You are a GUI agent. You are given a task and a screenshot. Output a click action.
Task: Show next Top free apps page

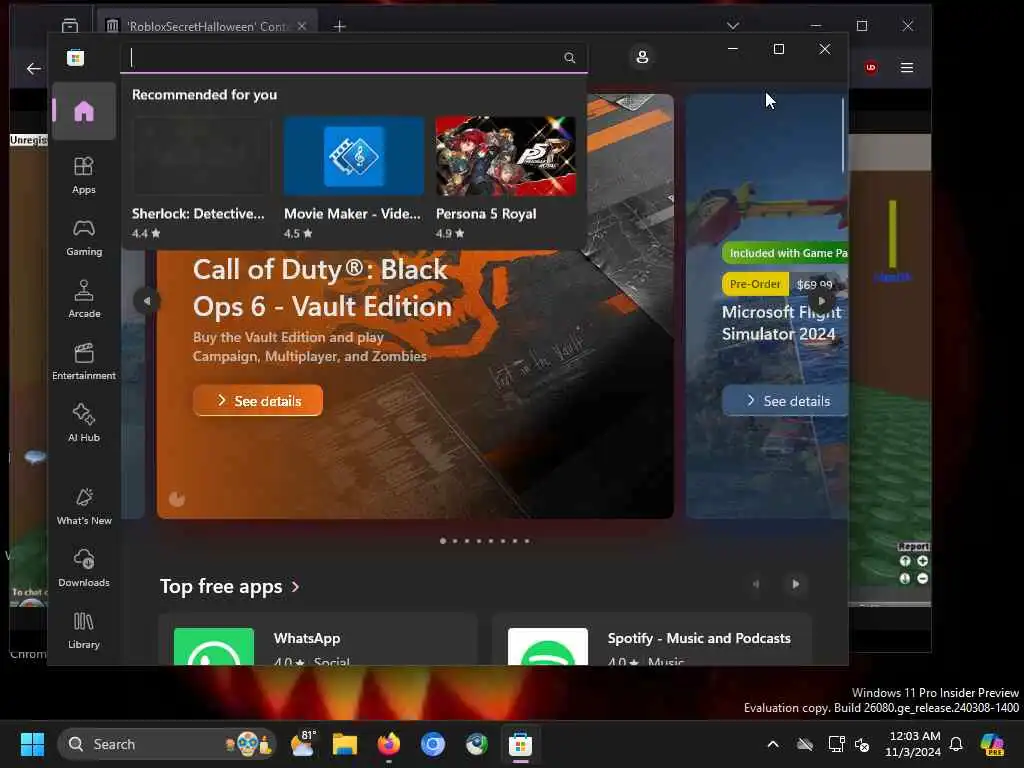tap(795, 584)
